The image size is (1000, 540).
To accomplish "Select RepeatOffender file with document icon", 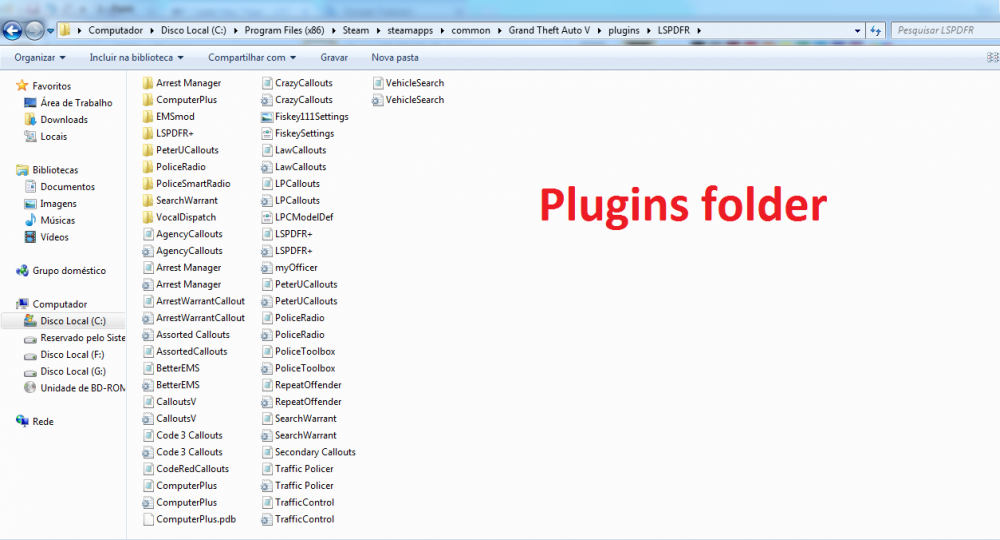I will pyautogui.click(x=302, y=385).
